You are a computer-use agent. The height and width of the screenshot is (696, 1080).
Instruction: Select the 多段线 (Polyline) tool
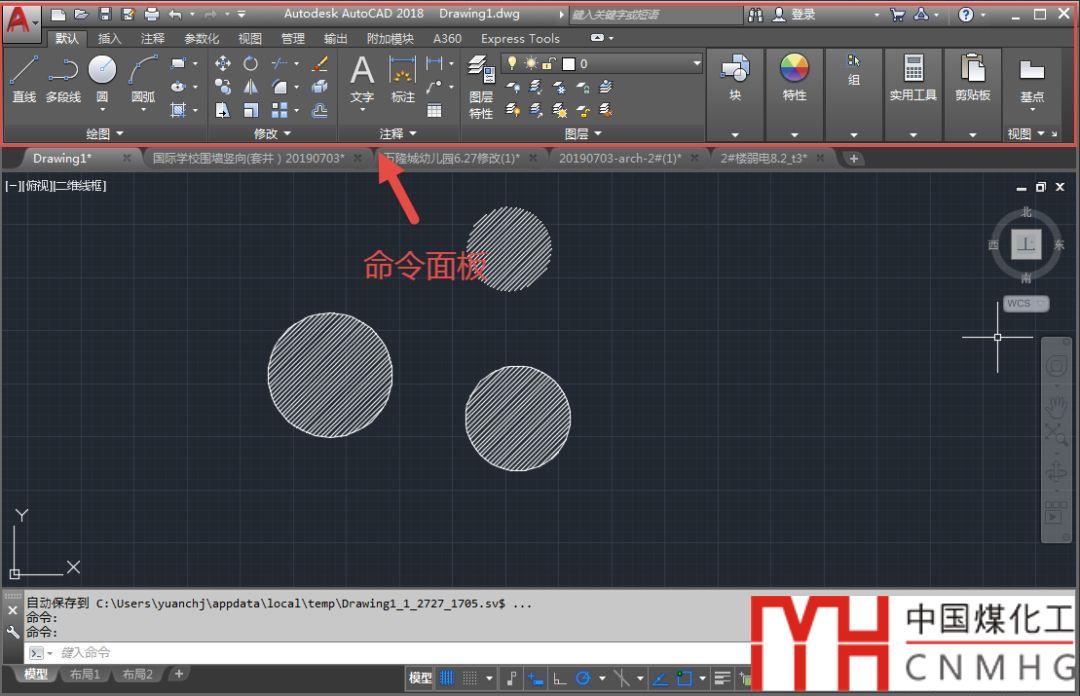pos(63,77)
